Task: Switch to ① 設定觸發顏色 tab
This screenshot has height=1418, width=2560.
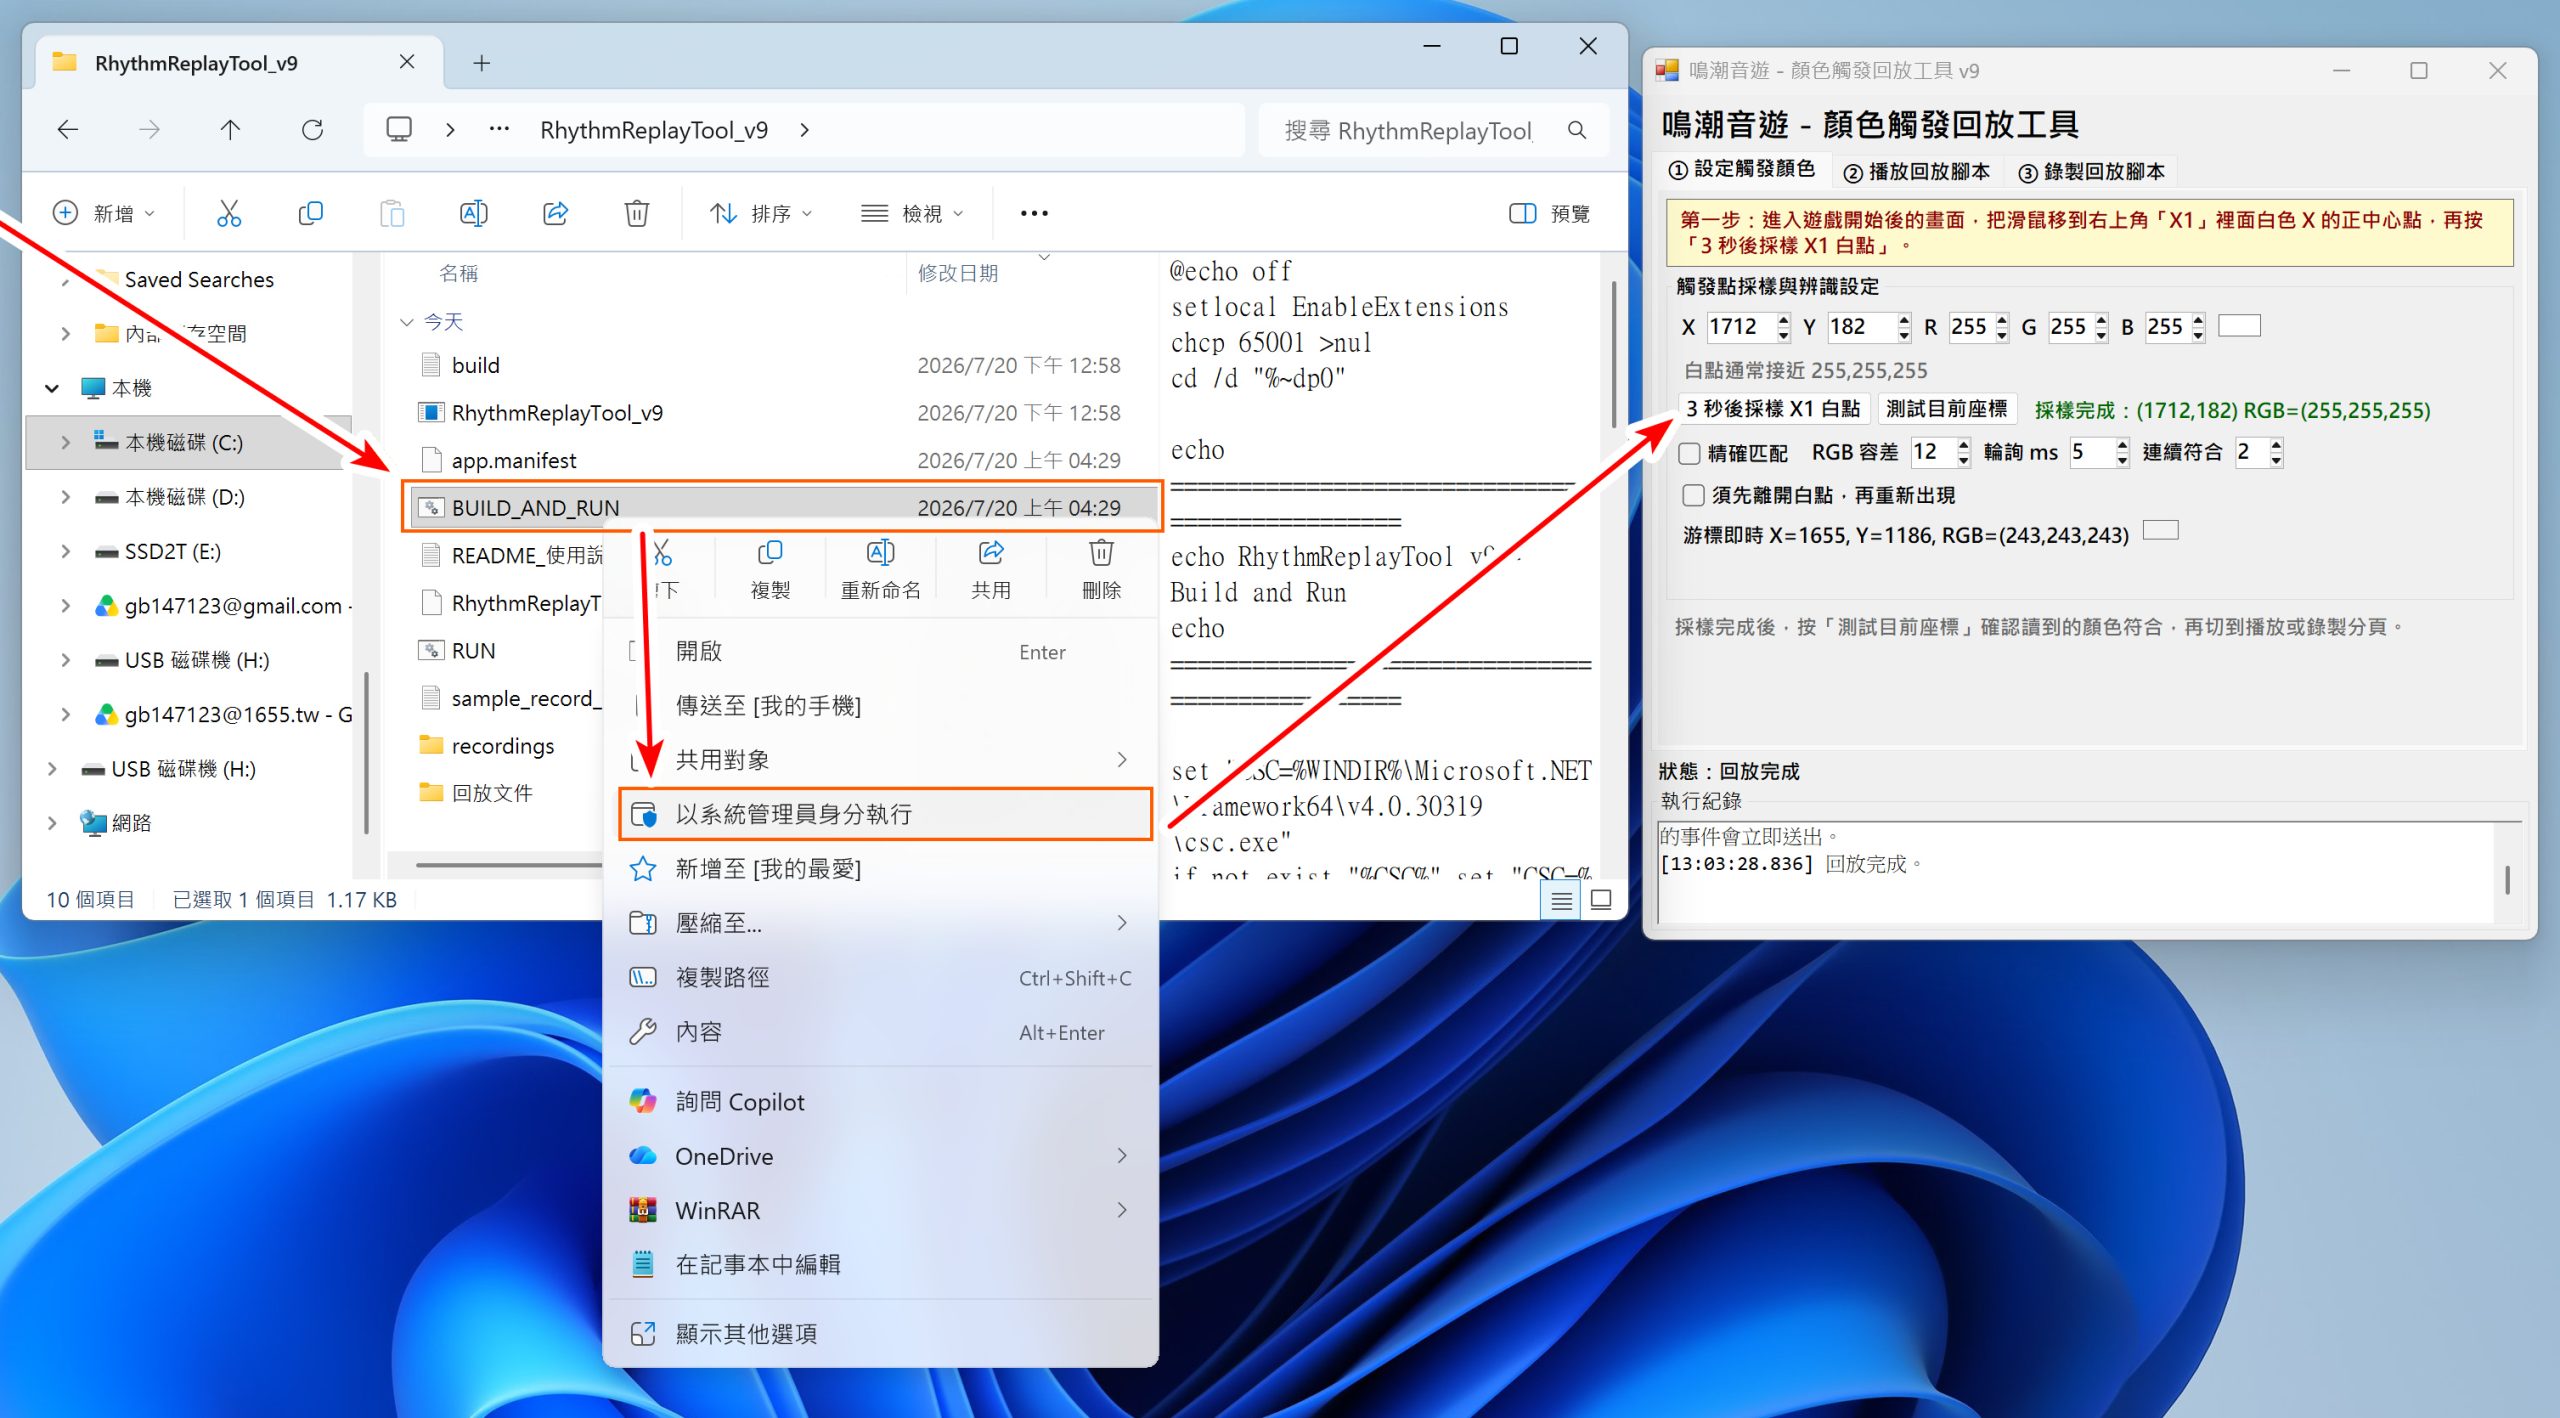Action: coord(1742,168)
